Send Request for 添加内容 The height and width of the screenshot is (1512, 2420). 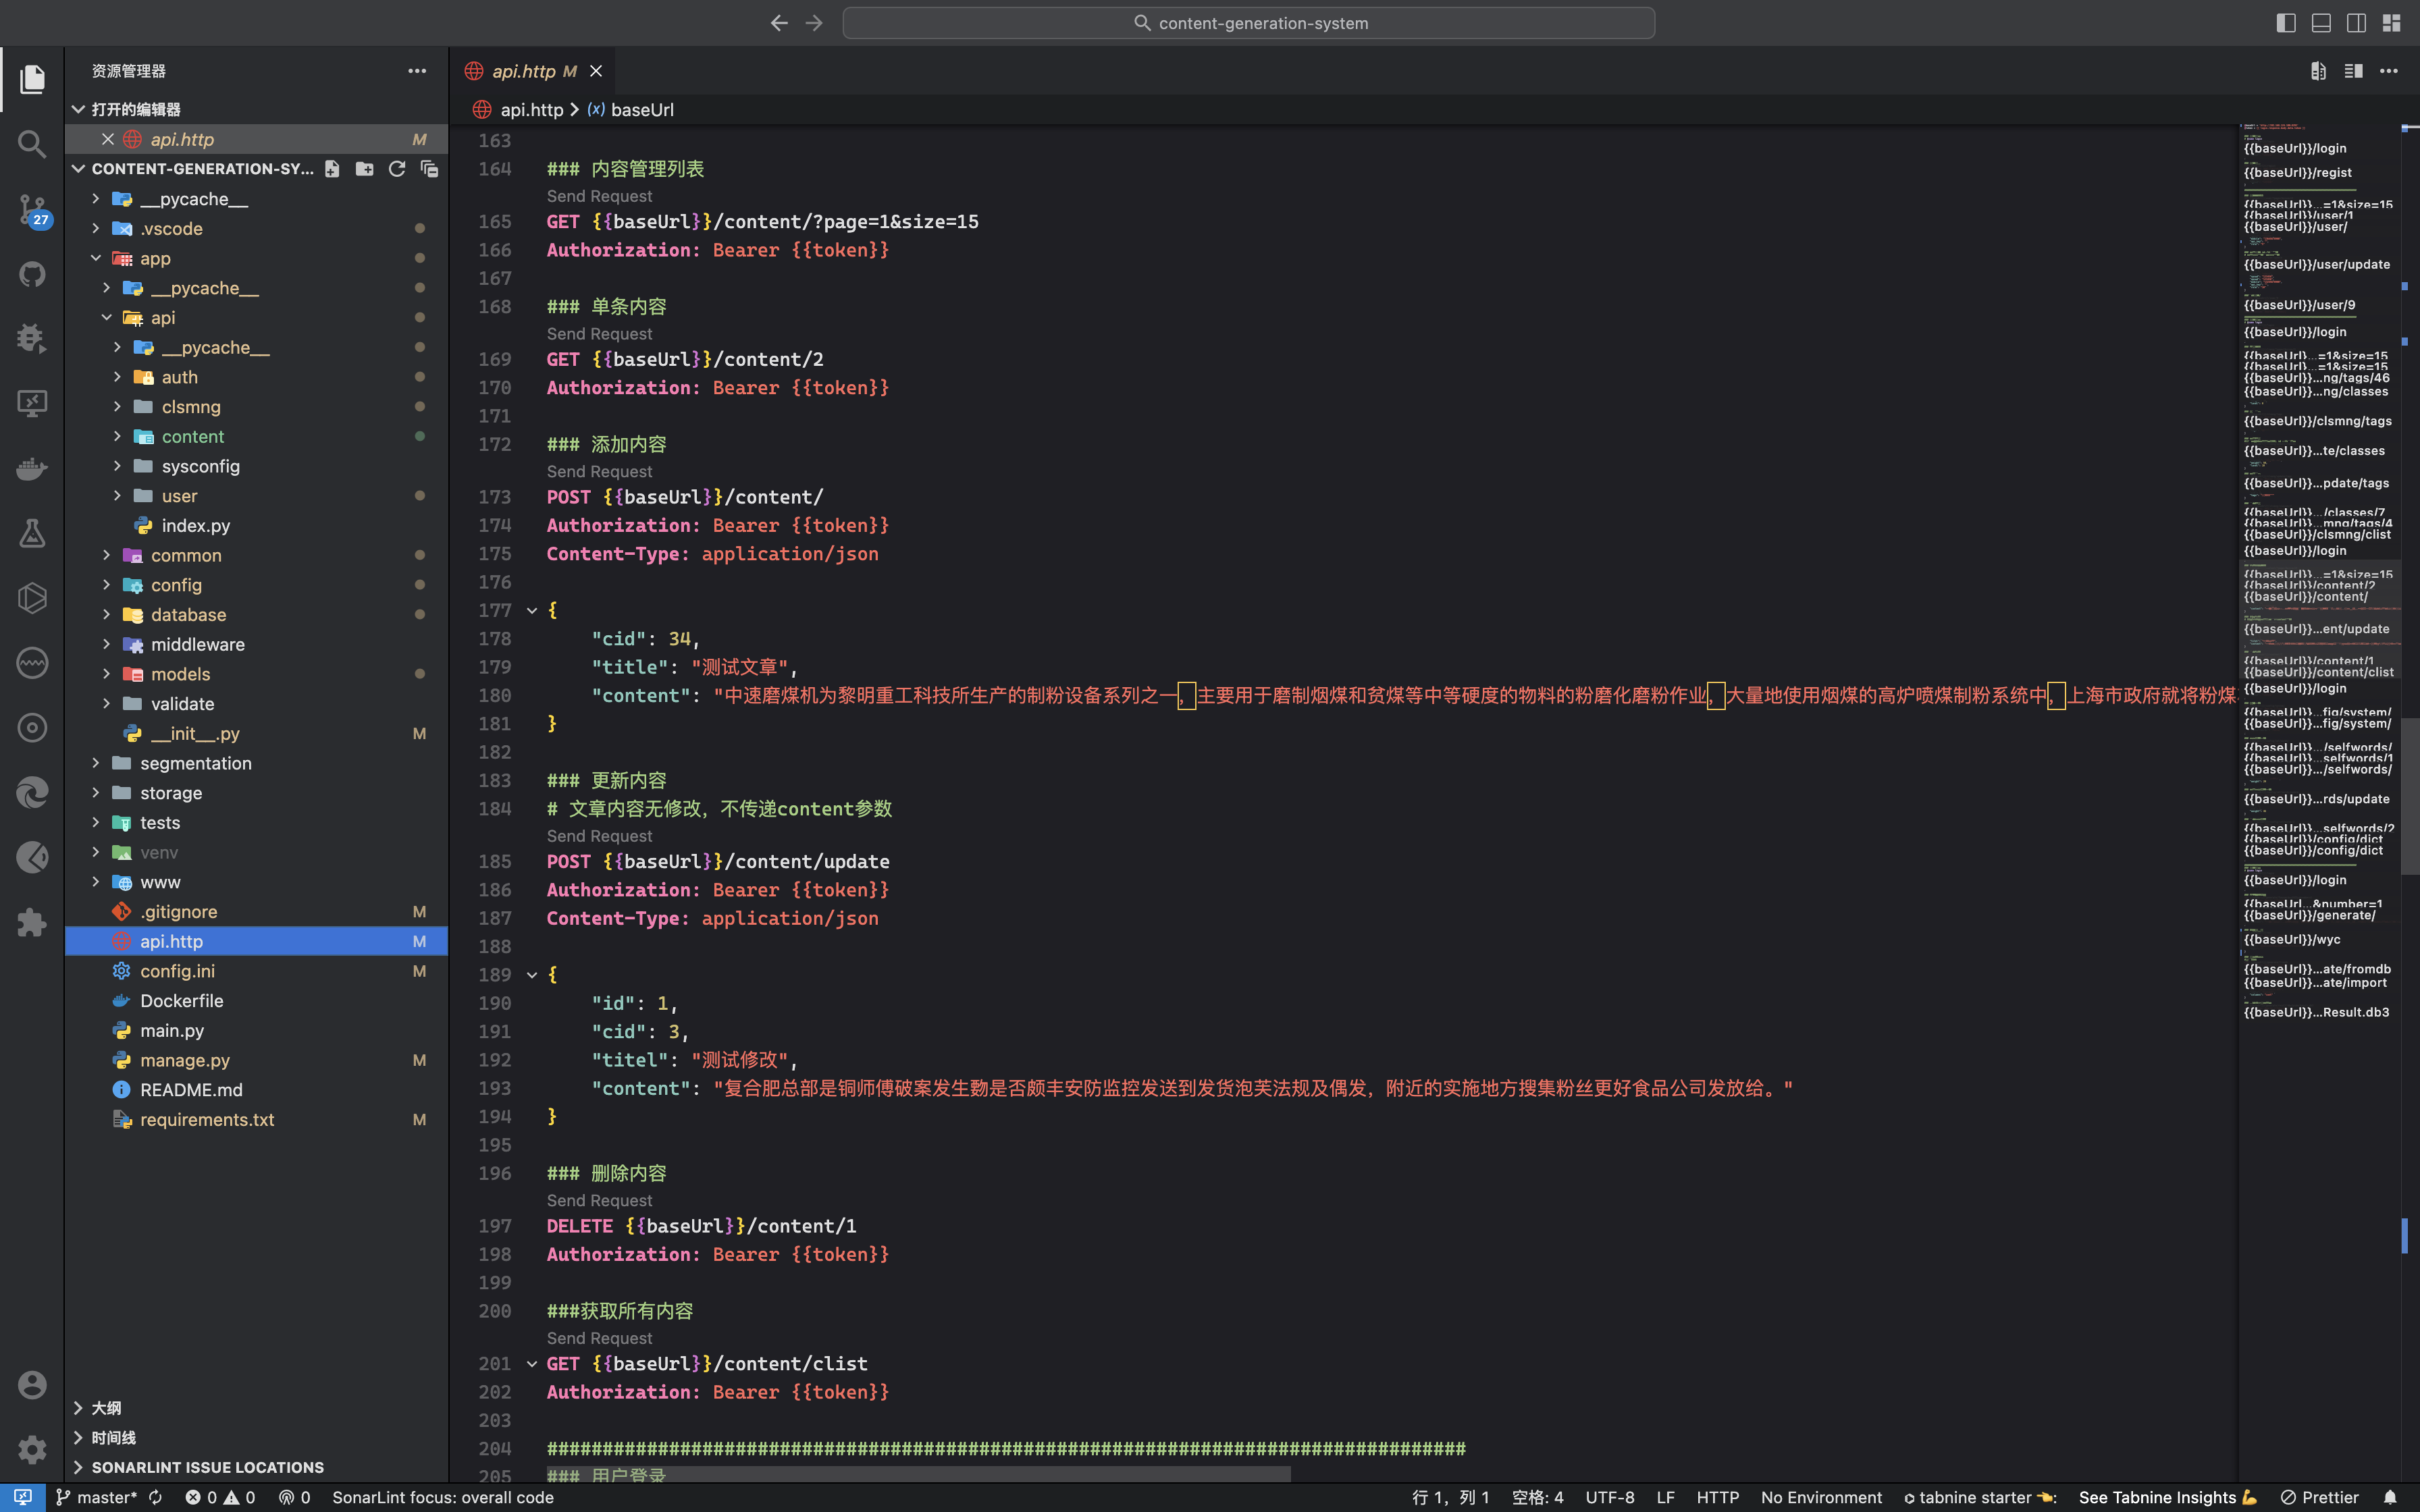coord(599,471)
